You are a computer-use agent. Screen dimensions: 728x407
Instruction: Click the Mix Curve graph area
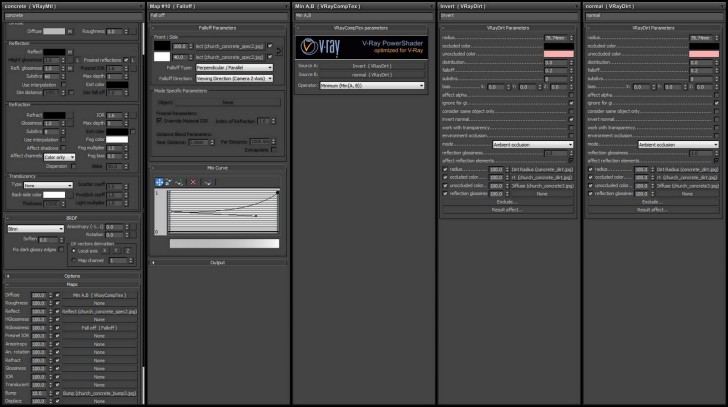pos(223,211)
